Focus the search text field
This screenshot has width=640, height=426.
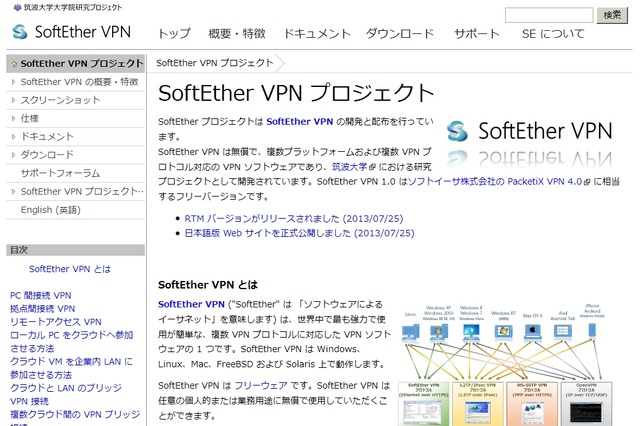(549, 15)
